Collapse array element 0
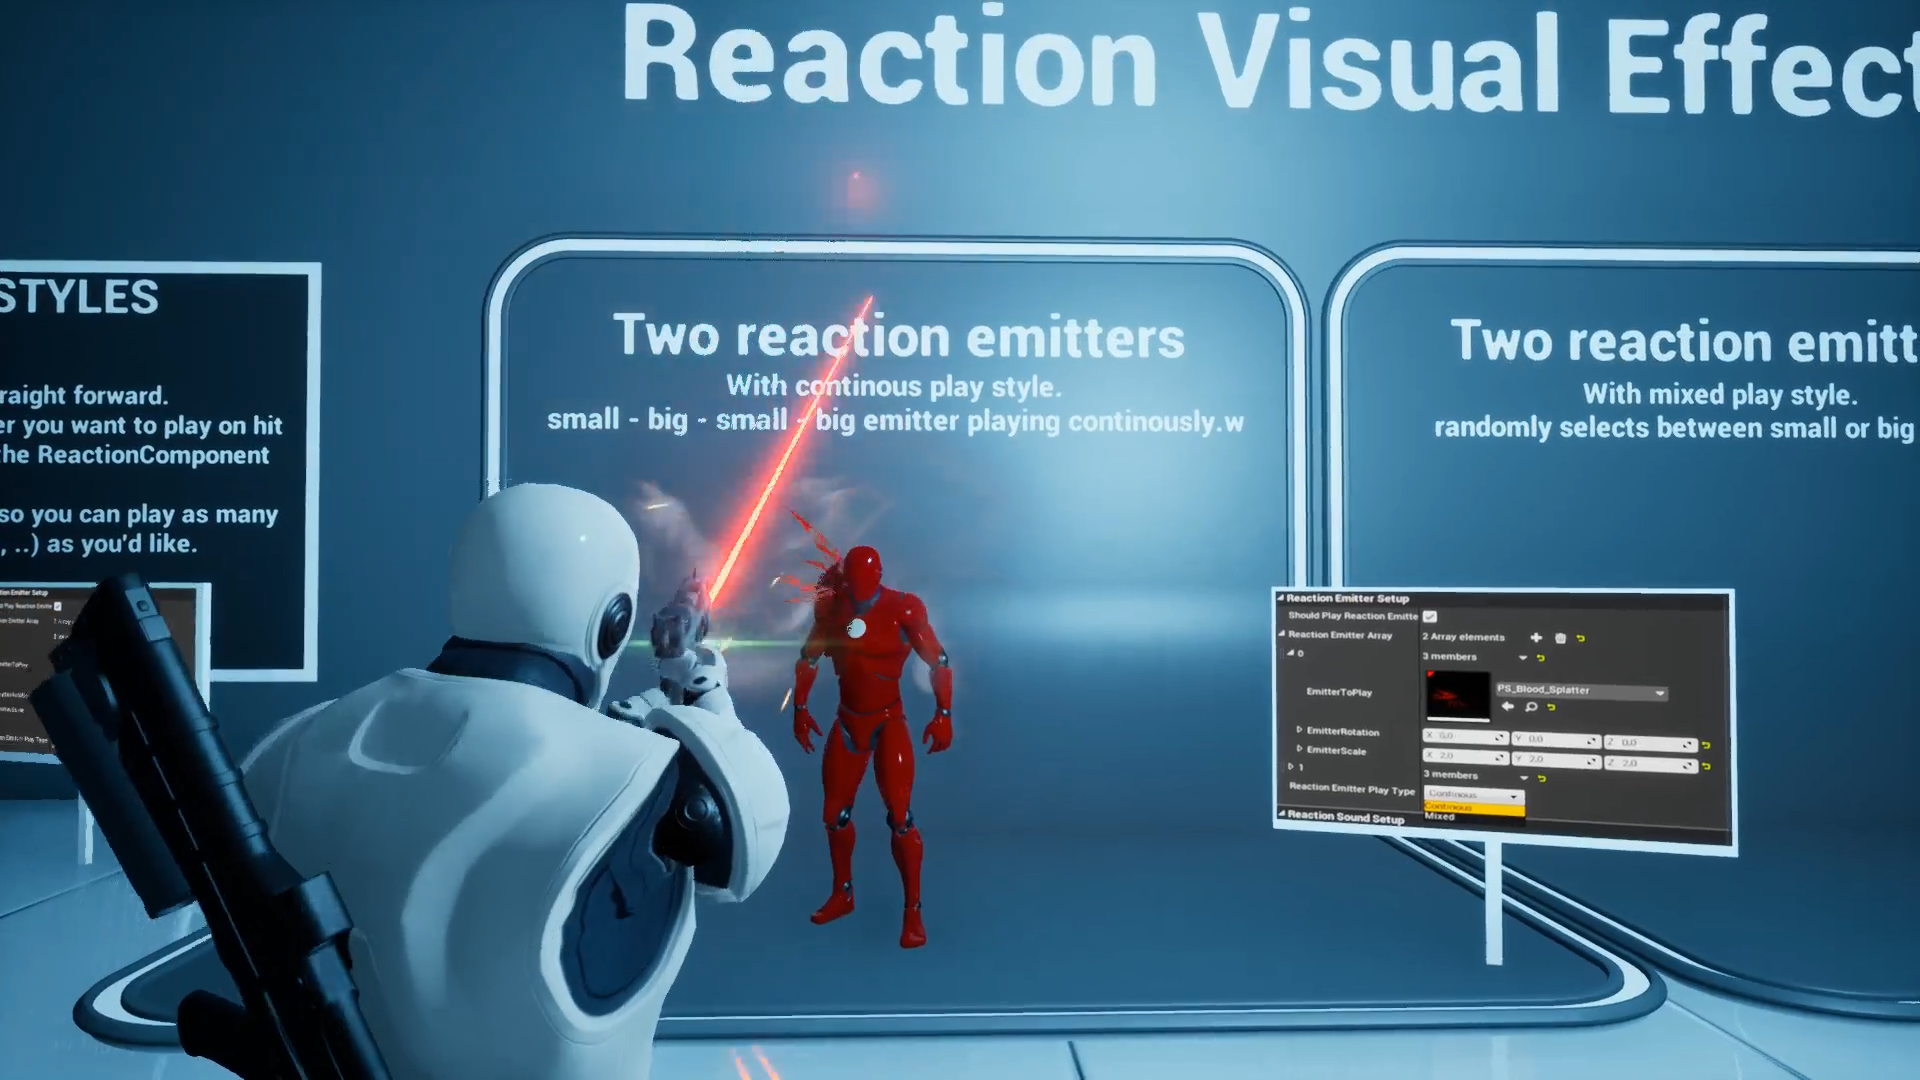This screenshot has width=1920, height=1080. [x=1290, y=653]
